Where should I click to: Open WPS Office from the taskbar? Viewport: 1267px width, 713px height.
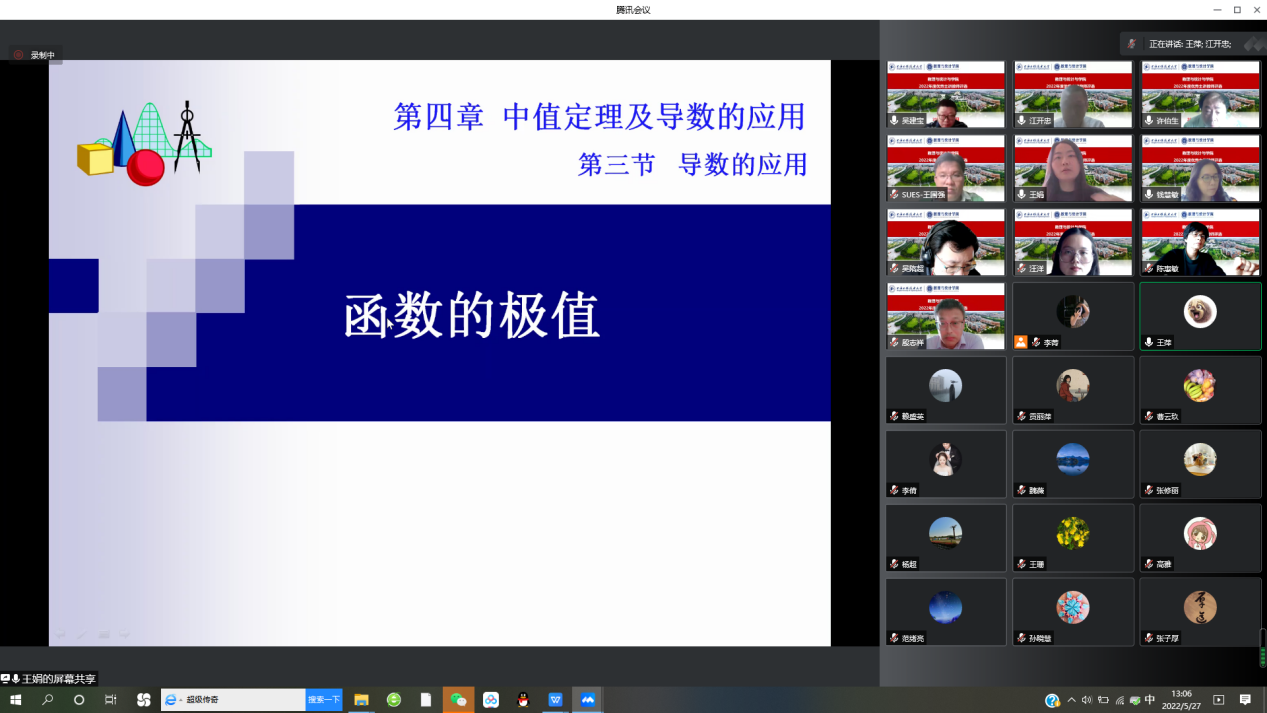click(555, 700)
